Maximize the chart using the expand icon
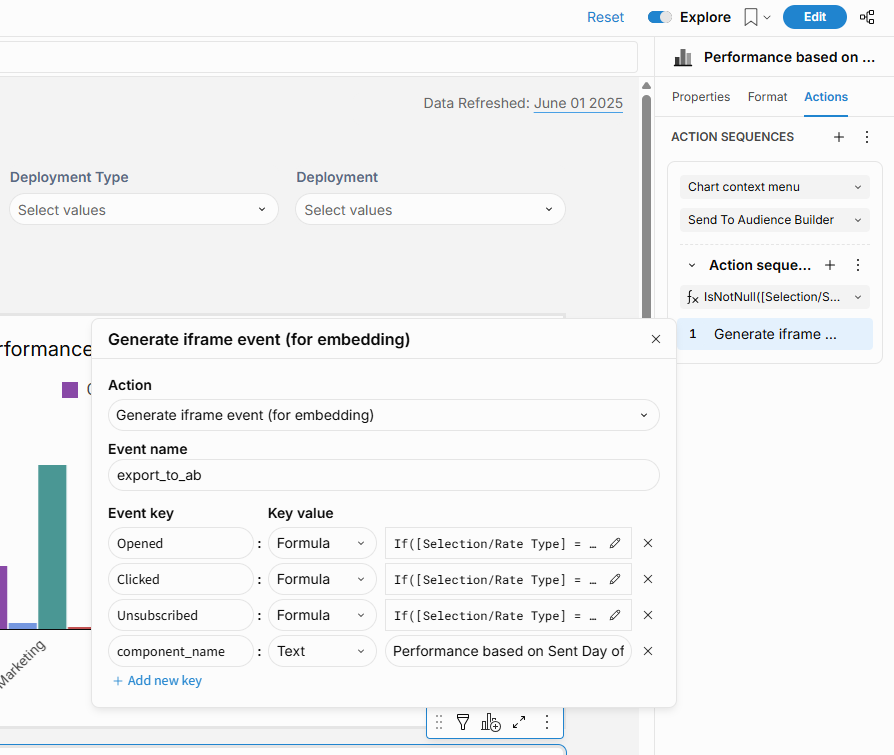Image resolution: width=894 pixels, height=755 pixels. [x=519, y=722]
